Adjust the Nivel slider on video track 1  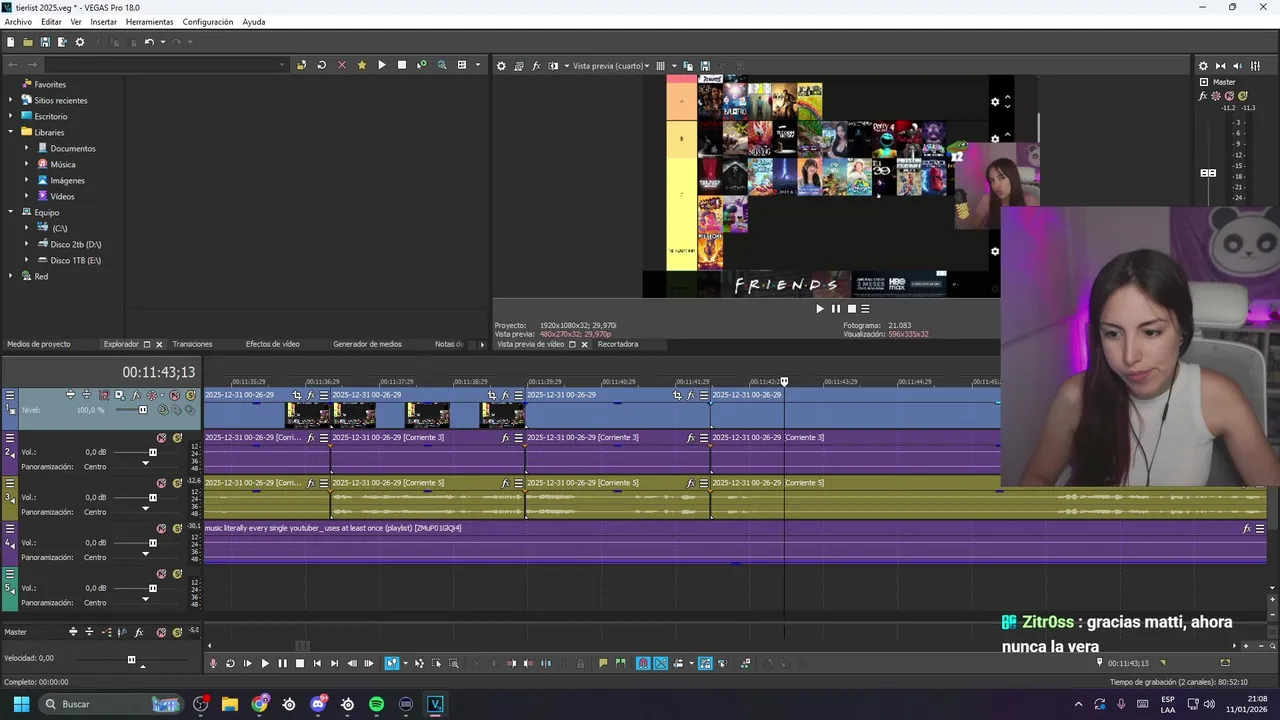[142, 410]
